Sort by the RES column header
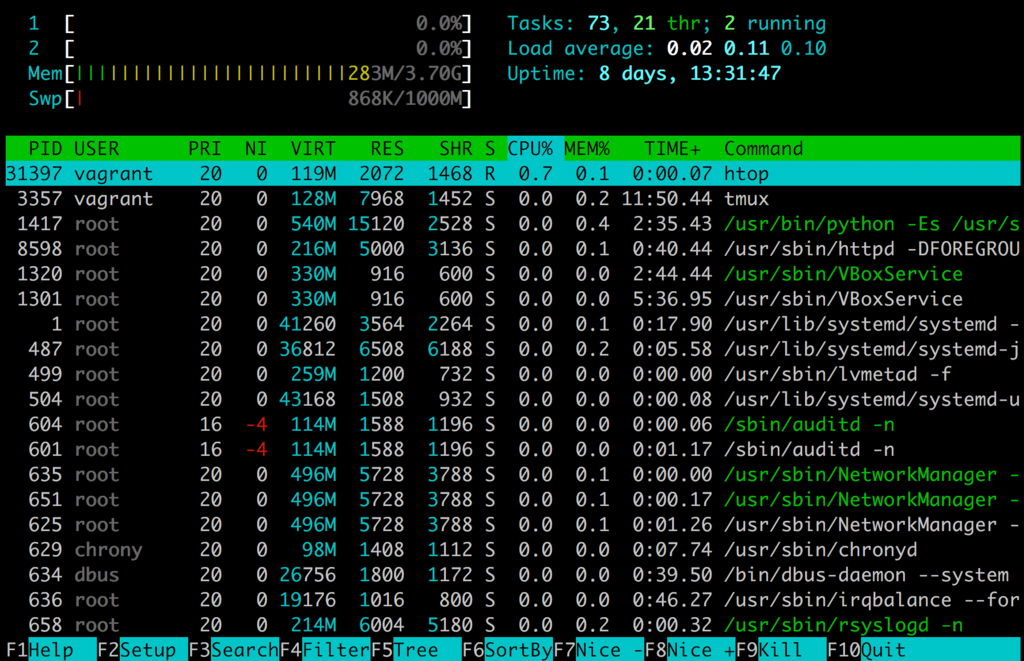 (387, 149)
